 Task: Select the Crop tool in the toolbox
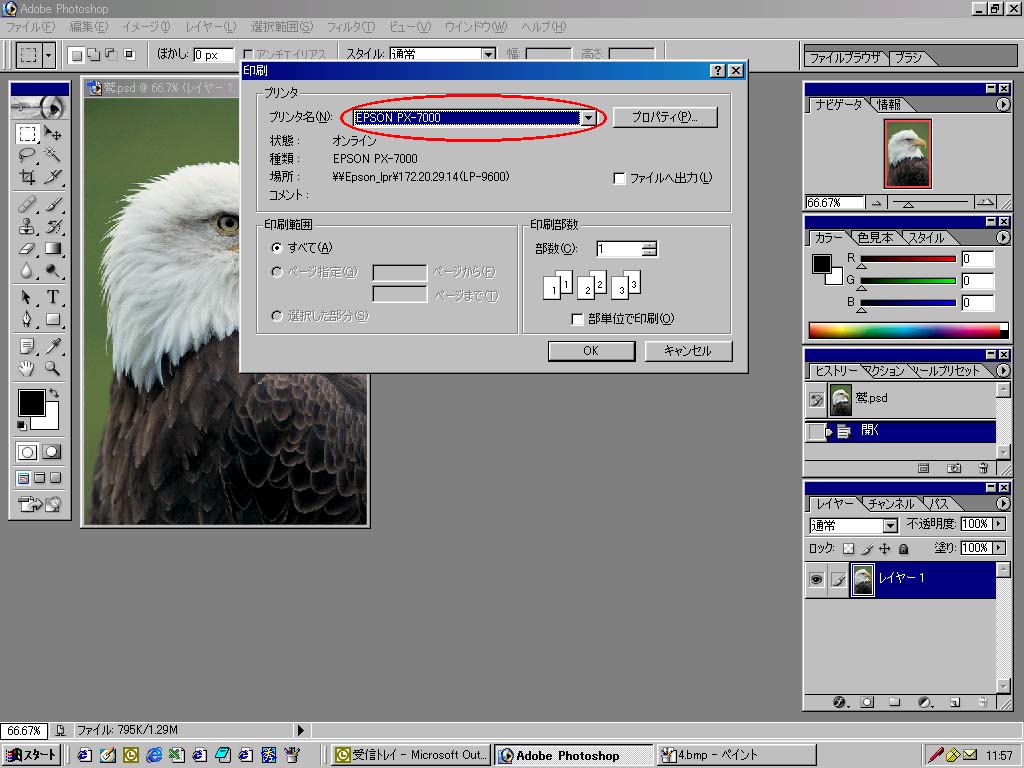point(28,177)
